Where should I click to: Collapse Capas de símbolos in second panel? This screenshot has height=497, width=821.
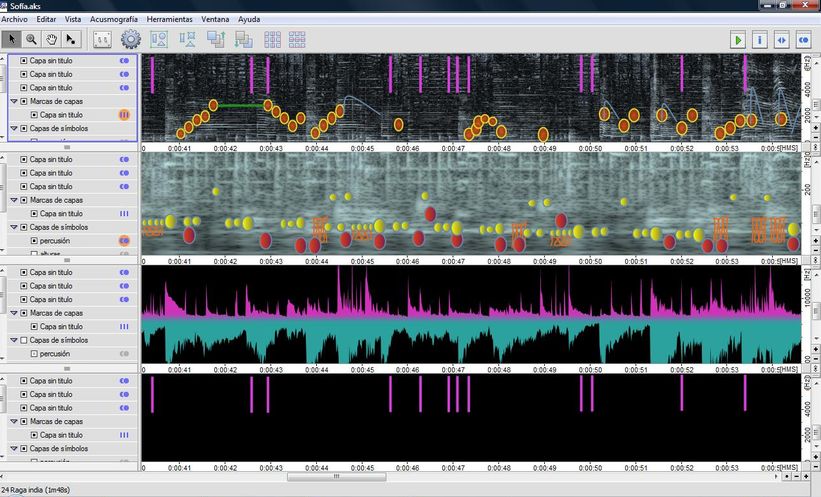click(14, 227)
